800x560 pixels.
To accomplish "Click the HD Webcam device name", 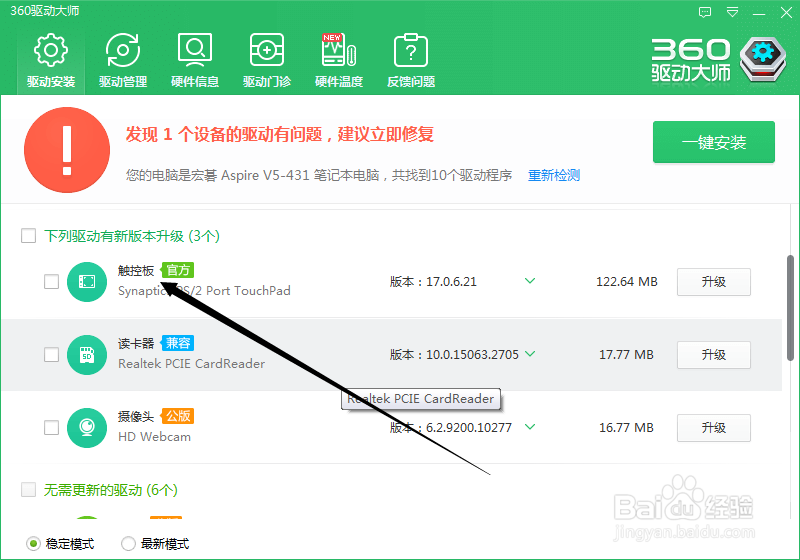I will (154, 437).
